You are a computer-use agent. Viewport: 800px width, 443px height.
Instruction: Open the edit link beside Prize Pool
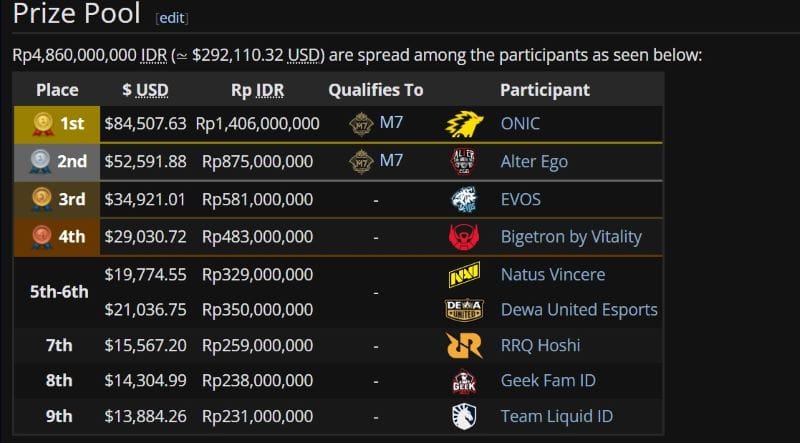(172, 18)
